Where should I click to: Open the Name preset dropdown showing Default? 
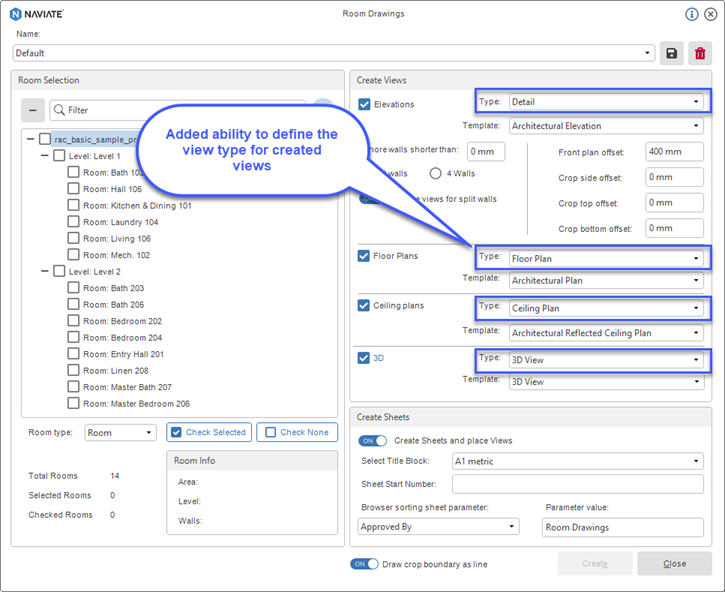[x=334, y=53]
